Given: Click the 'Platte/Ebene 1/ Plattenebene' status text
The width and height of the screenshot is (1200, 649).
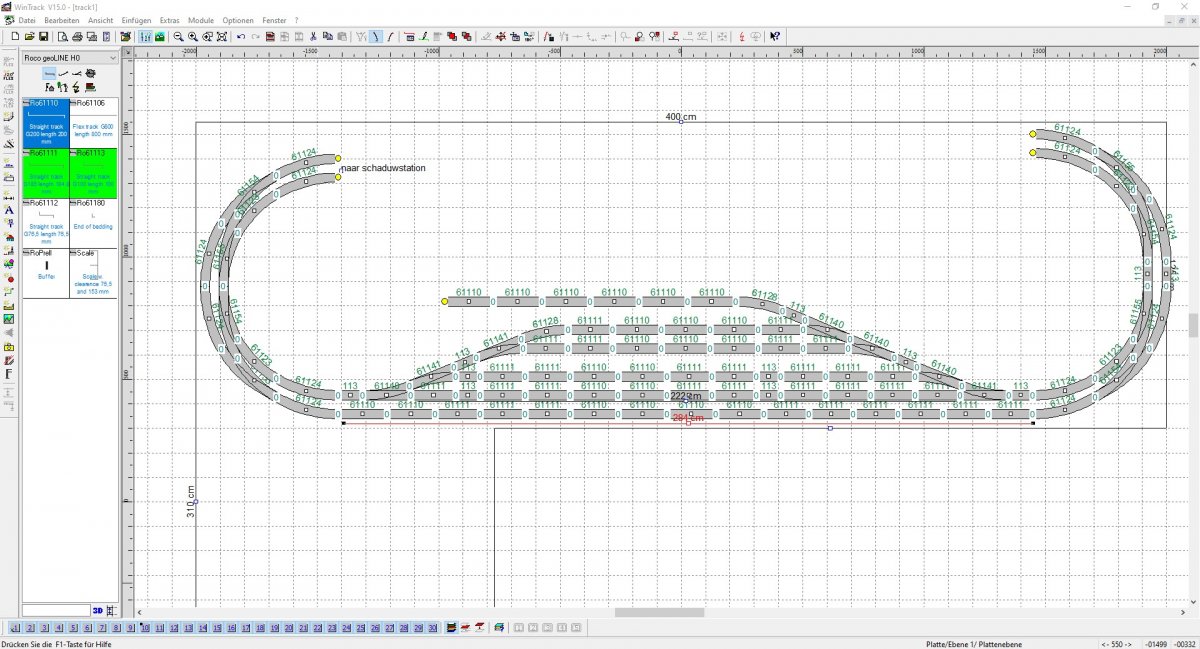Looking at the screenshot, I should [x=975, y=643].
